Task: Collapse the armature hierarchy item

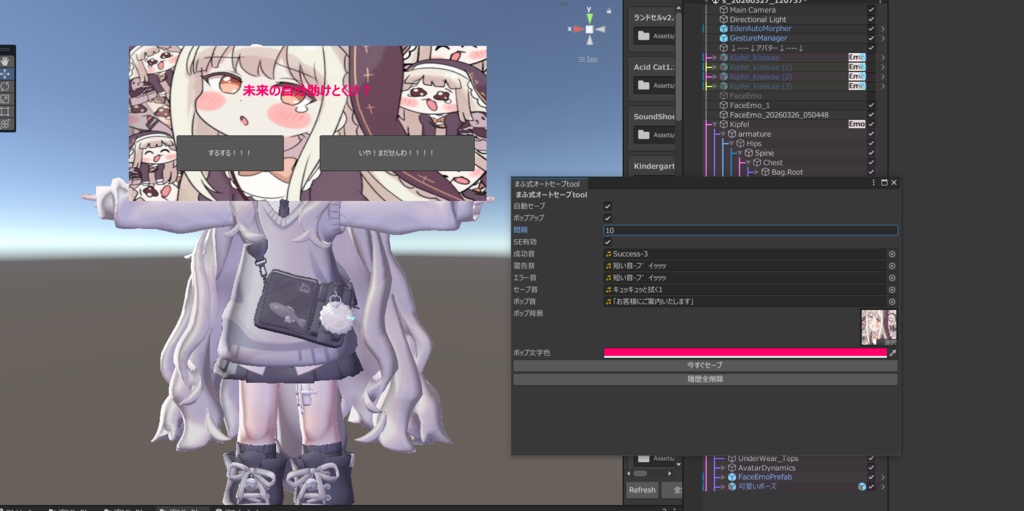Action: coord(723,134)
